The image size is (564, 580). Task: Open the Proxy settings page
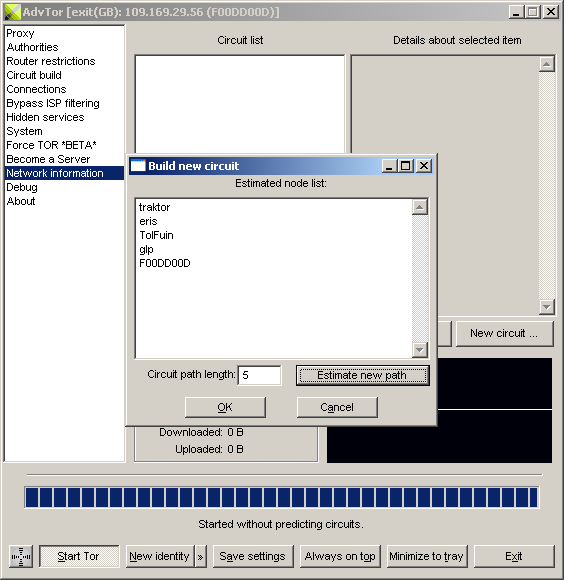(20, 33)
